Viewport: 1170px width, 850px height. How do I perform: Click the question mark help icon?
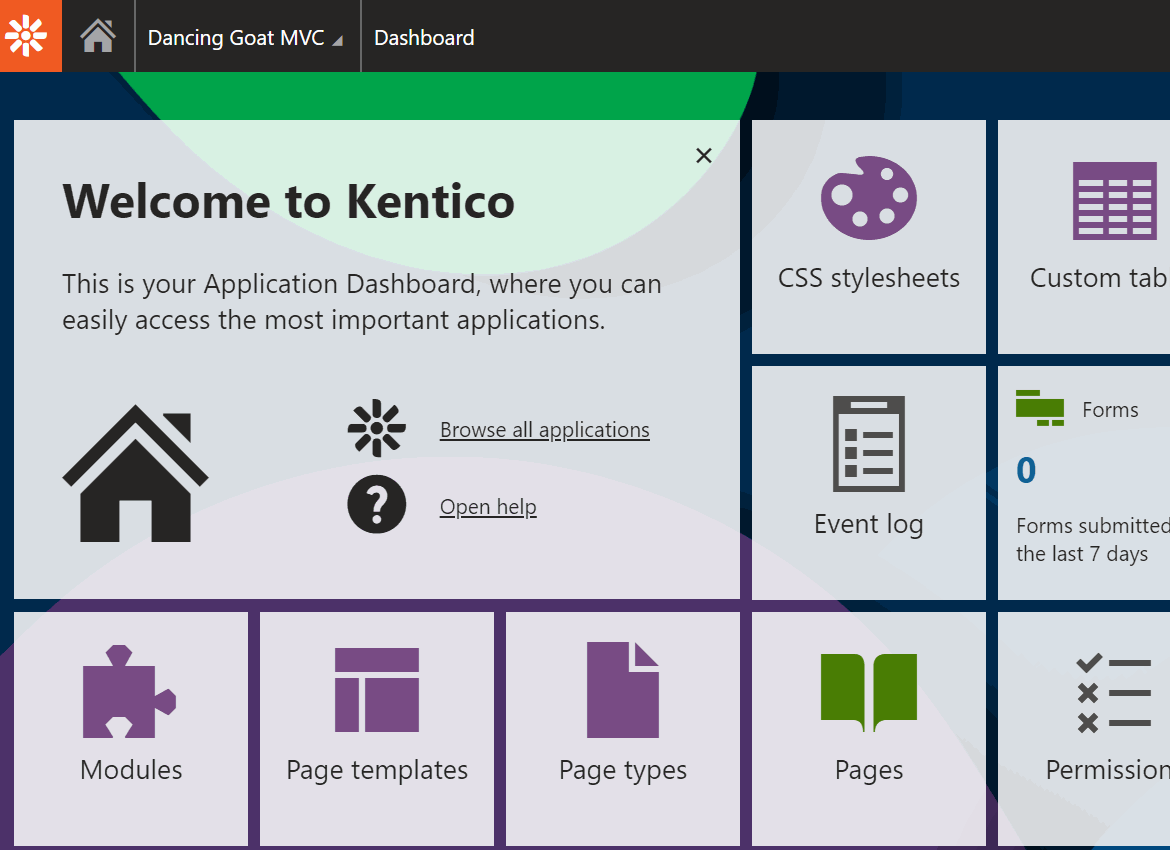click(377, 504)
